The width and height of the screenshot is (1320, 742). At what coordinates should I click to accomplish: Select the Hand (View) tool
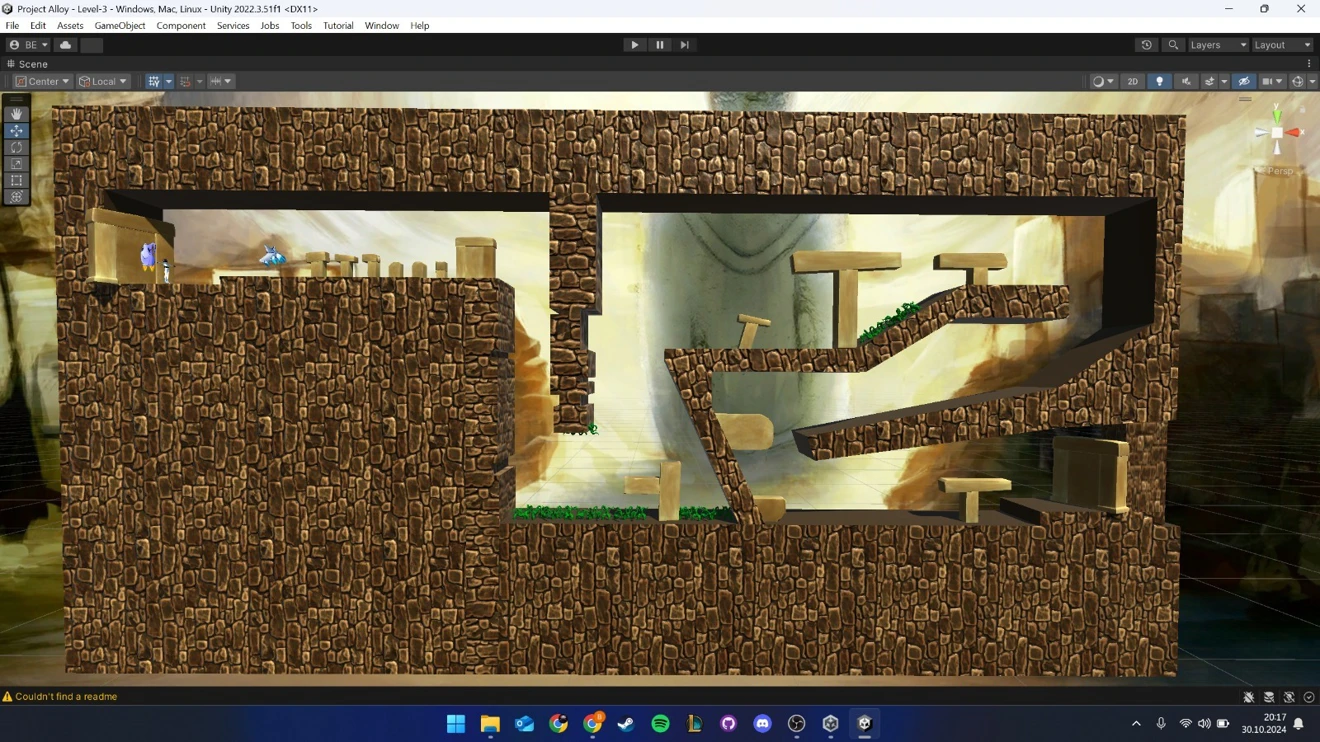[16, 114]
